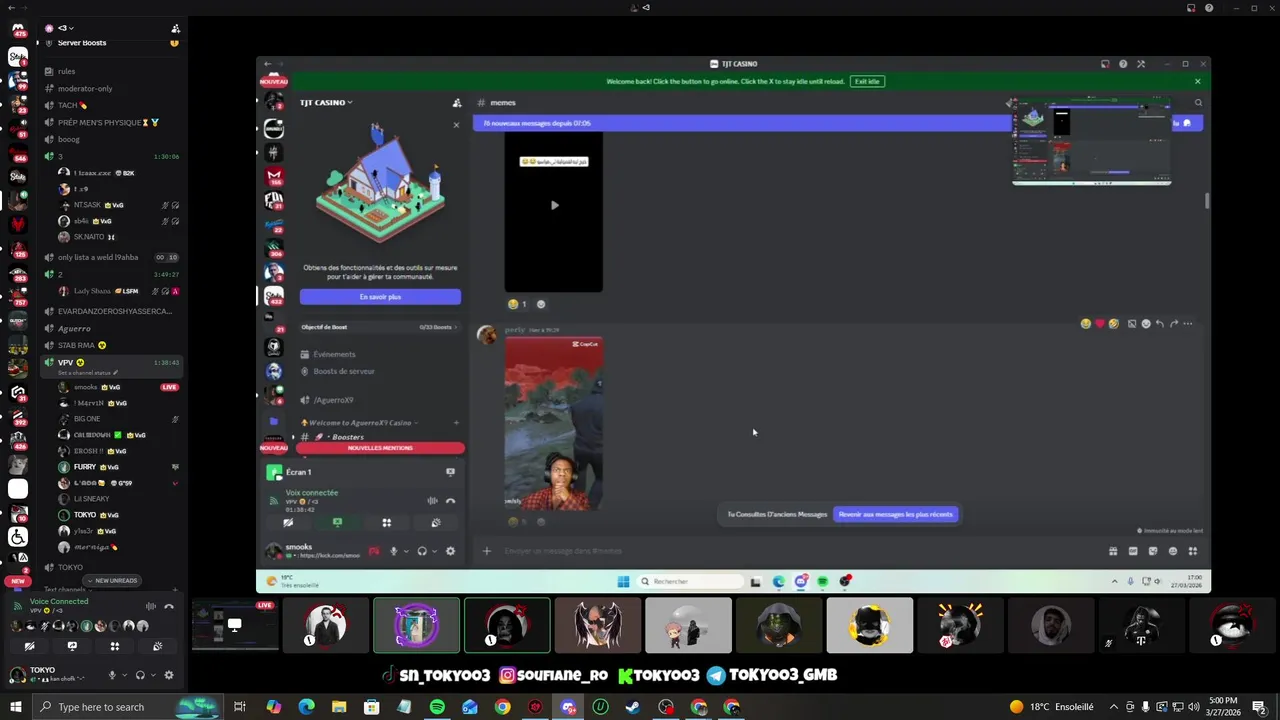Open Spotify from Windows taskbar
The height and width of the screenshot is (720, 1280).
(437, 707)
